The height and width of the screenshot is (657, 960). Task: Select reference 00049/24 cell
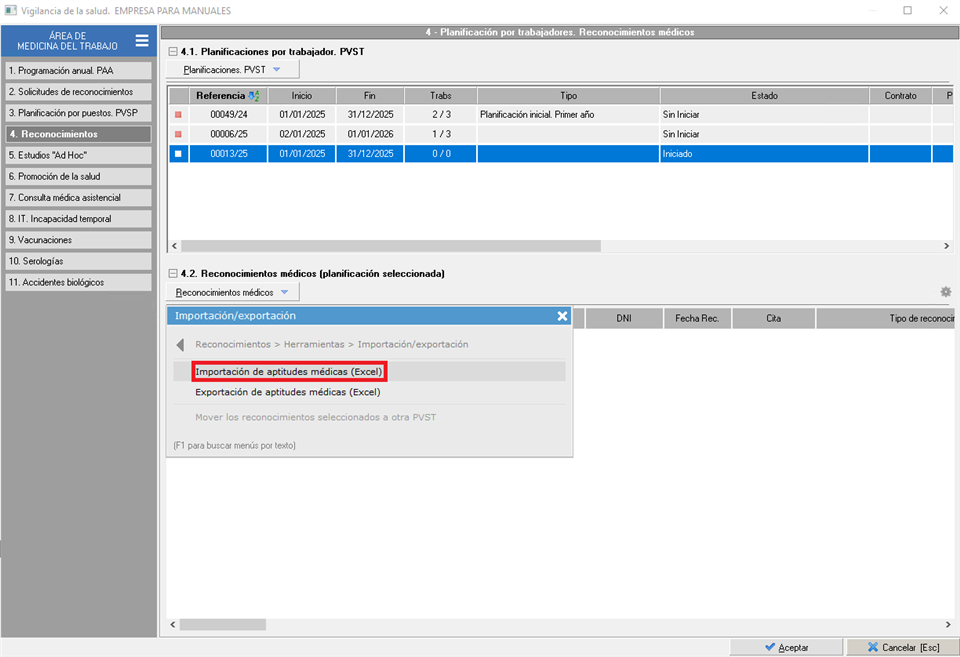[229, 115]
